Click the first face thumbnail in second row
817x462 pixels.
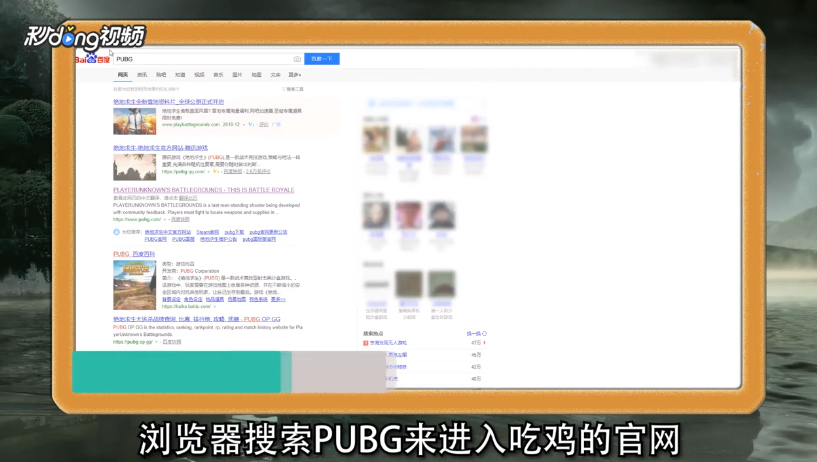click(x=376, y=215)
